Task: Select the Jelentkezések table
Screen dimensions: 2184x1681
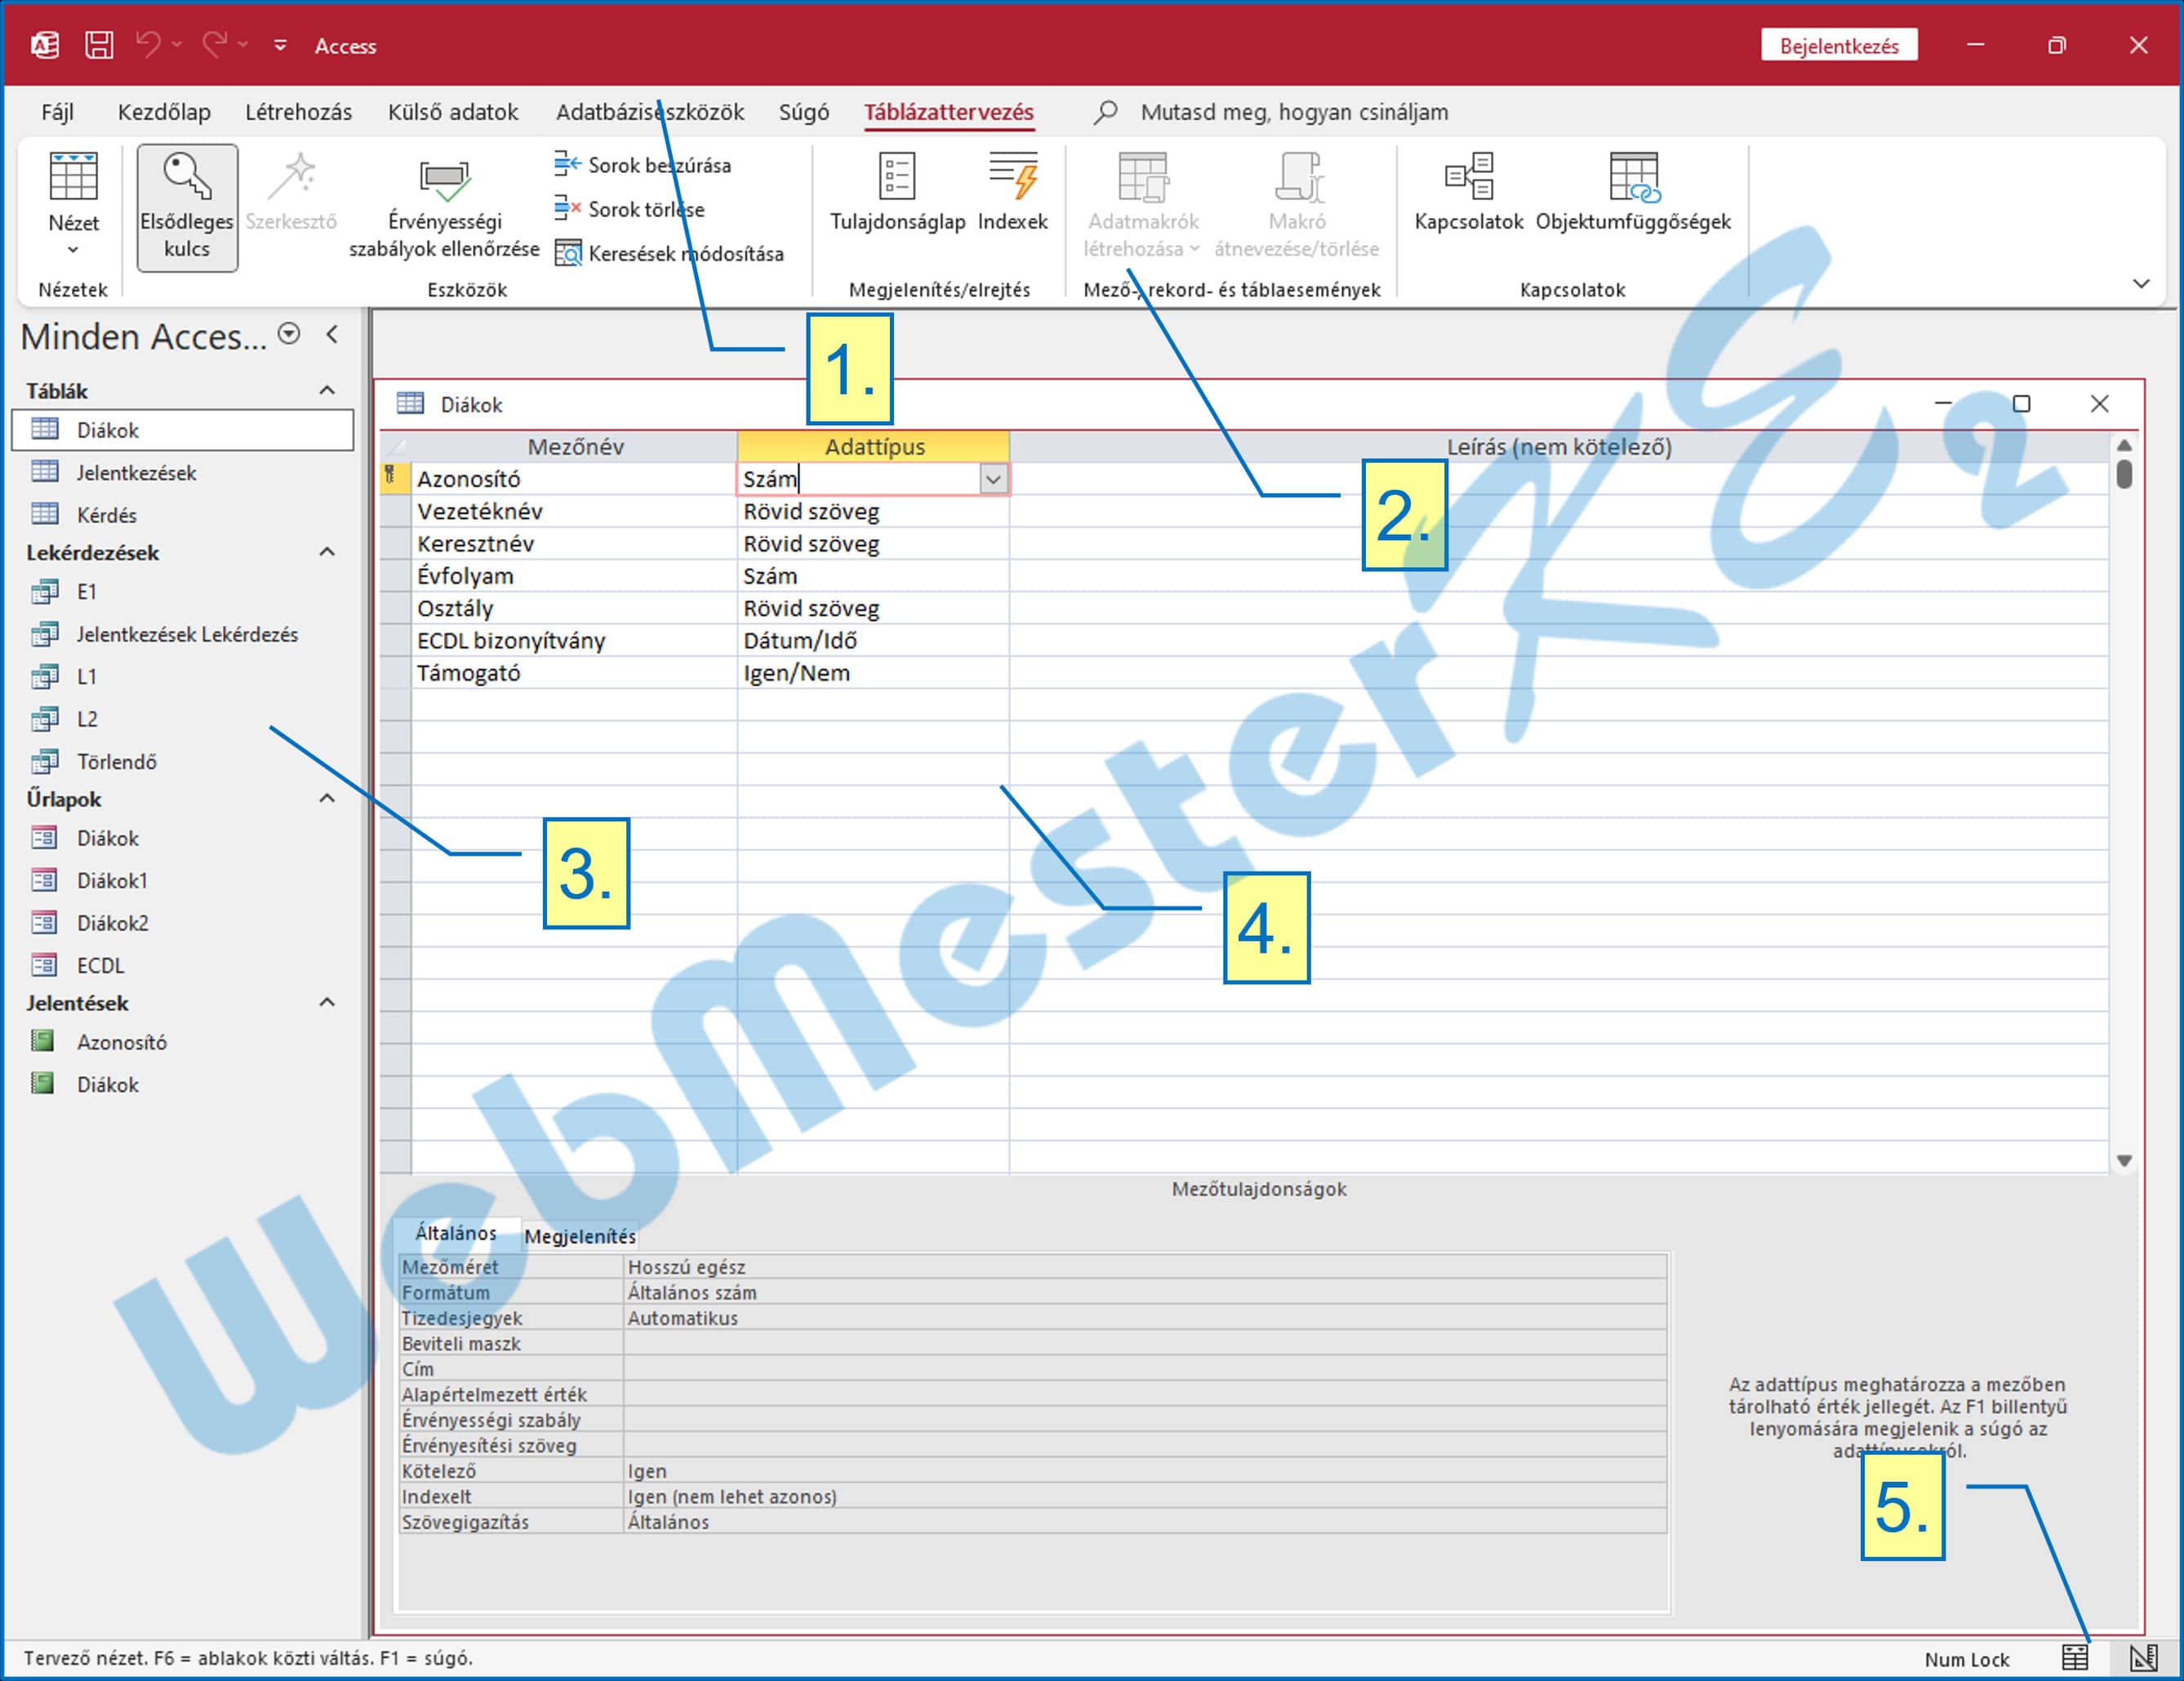Action: click(x=183, y=472)
